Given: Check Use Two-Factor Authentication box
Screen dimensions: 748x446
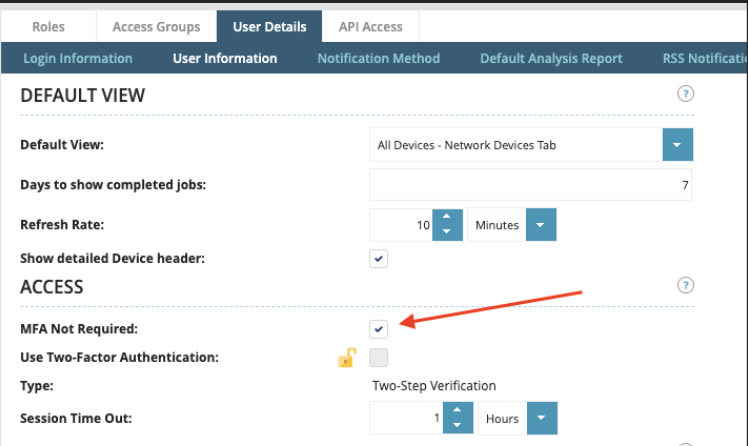Looking at the screenshot, I should 379,357.
